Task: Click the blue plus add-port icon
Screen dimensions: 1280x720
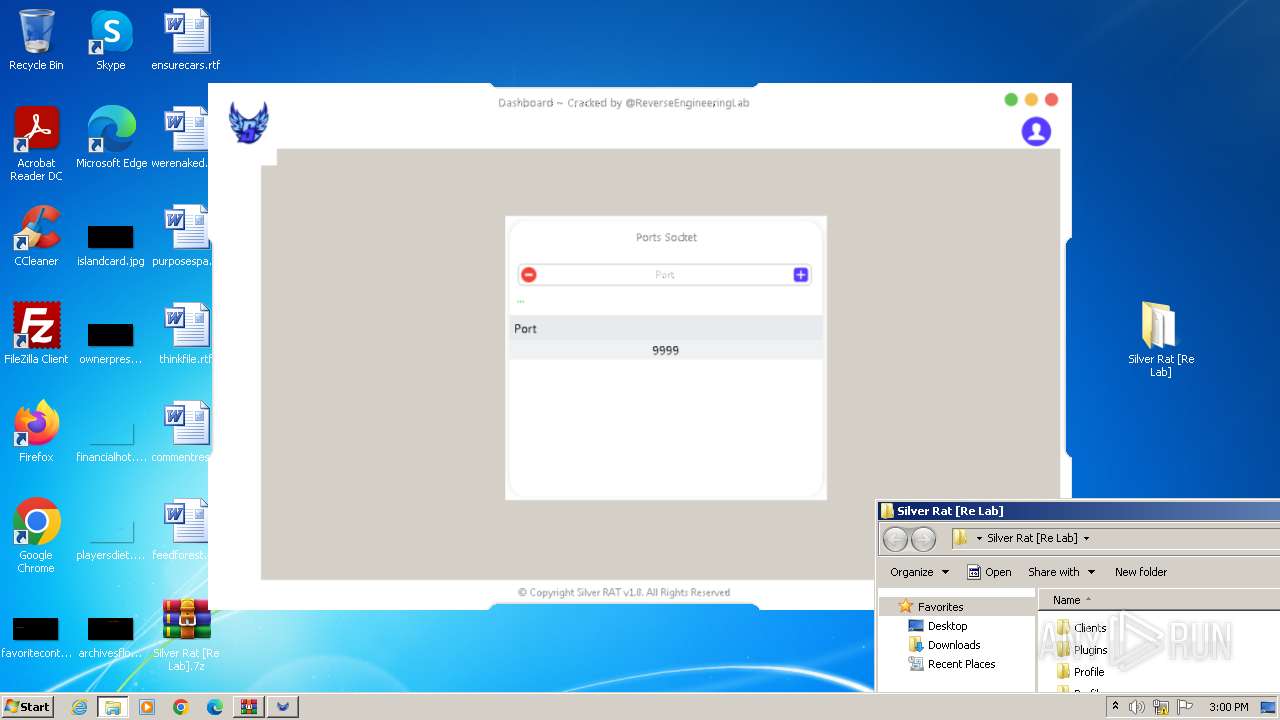Action: [x=801, y=275]
